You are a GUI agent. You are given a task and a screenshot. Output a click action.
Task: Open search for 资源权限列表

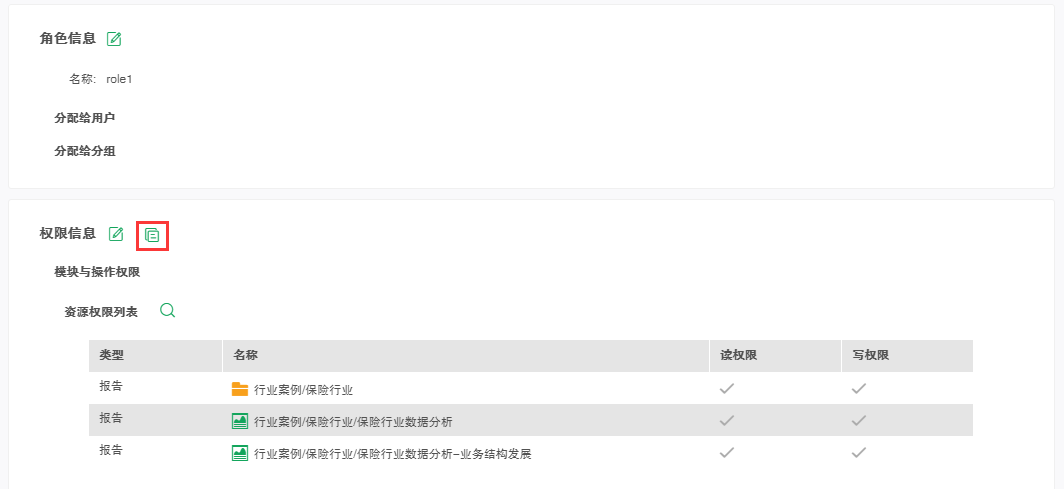click(168, 311)
